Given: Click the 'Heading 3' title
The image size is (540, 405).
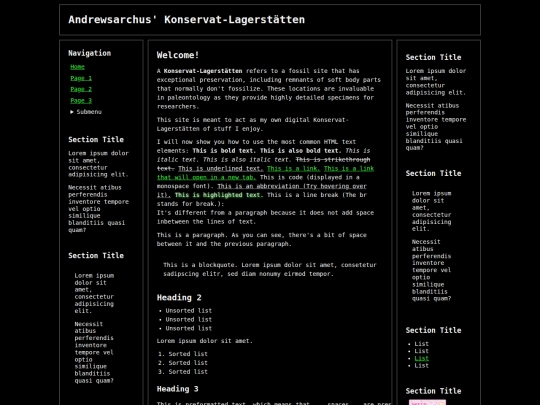Looking at the screenshot, I should [x=177, y=389].
